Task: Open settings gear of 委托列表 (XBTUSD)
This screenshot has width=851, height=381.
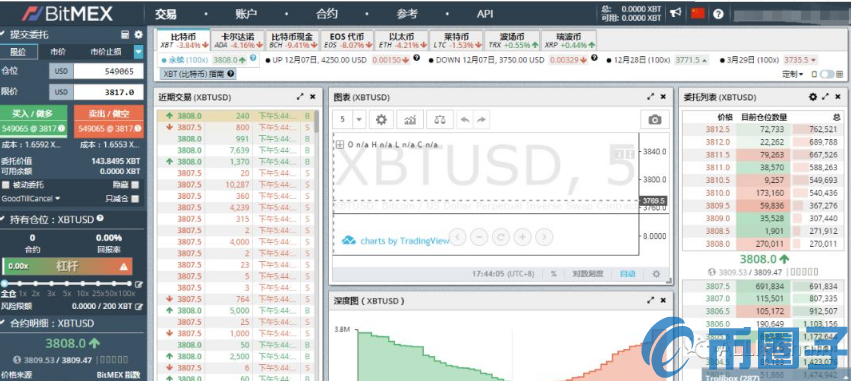Action: tap(812, 97)
